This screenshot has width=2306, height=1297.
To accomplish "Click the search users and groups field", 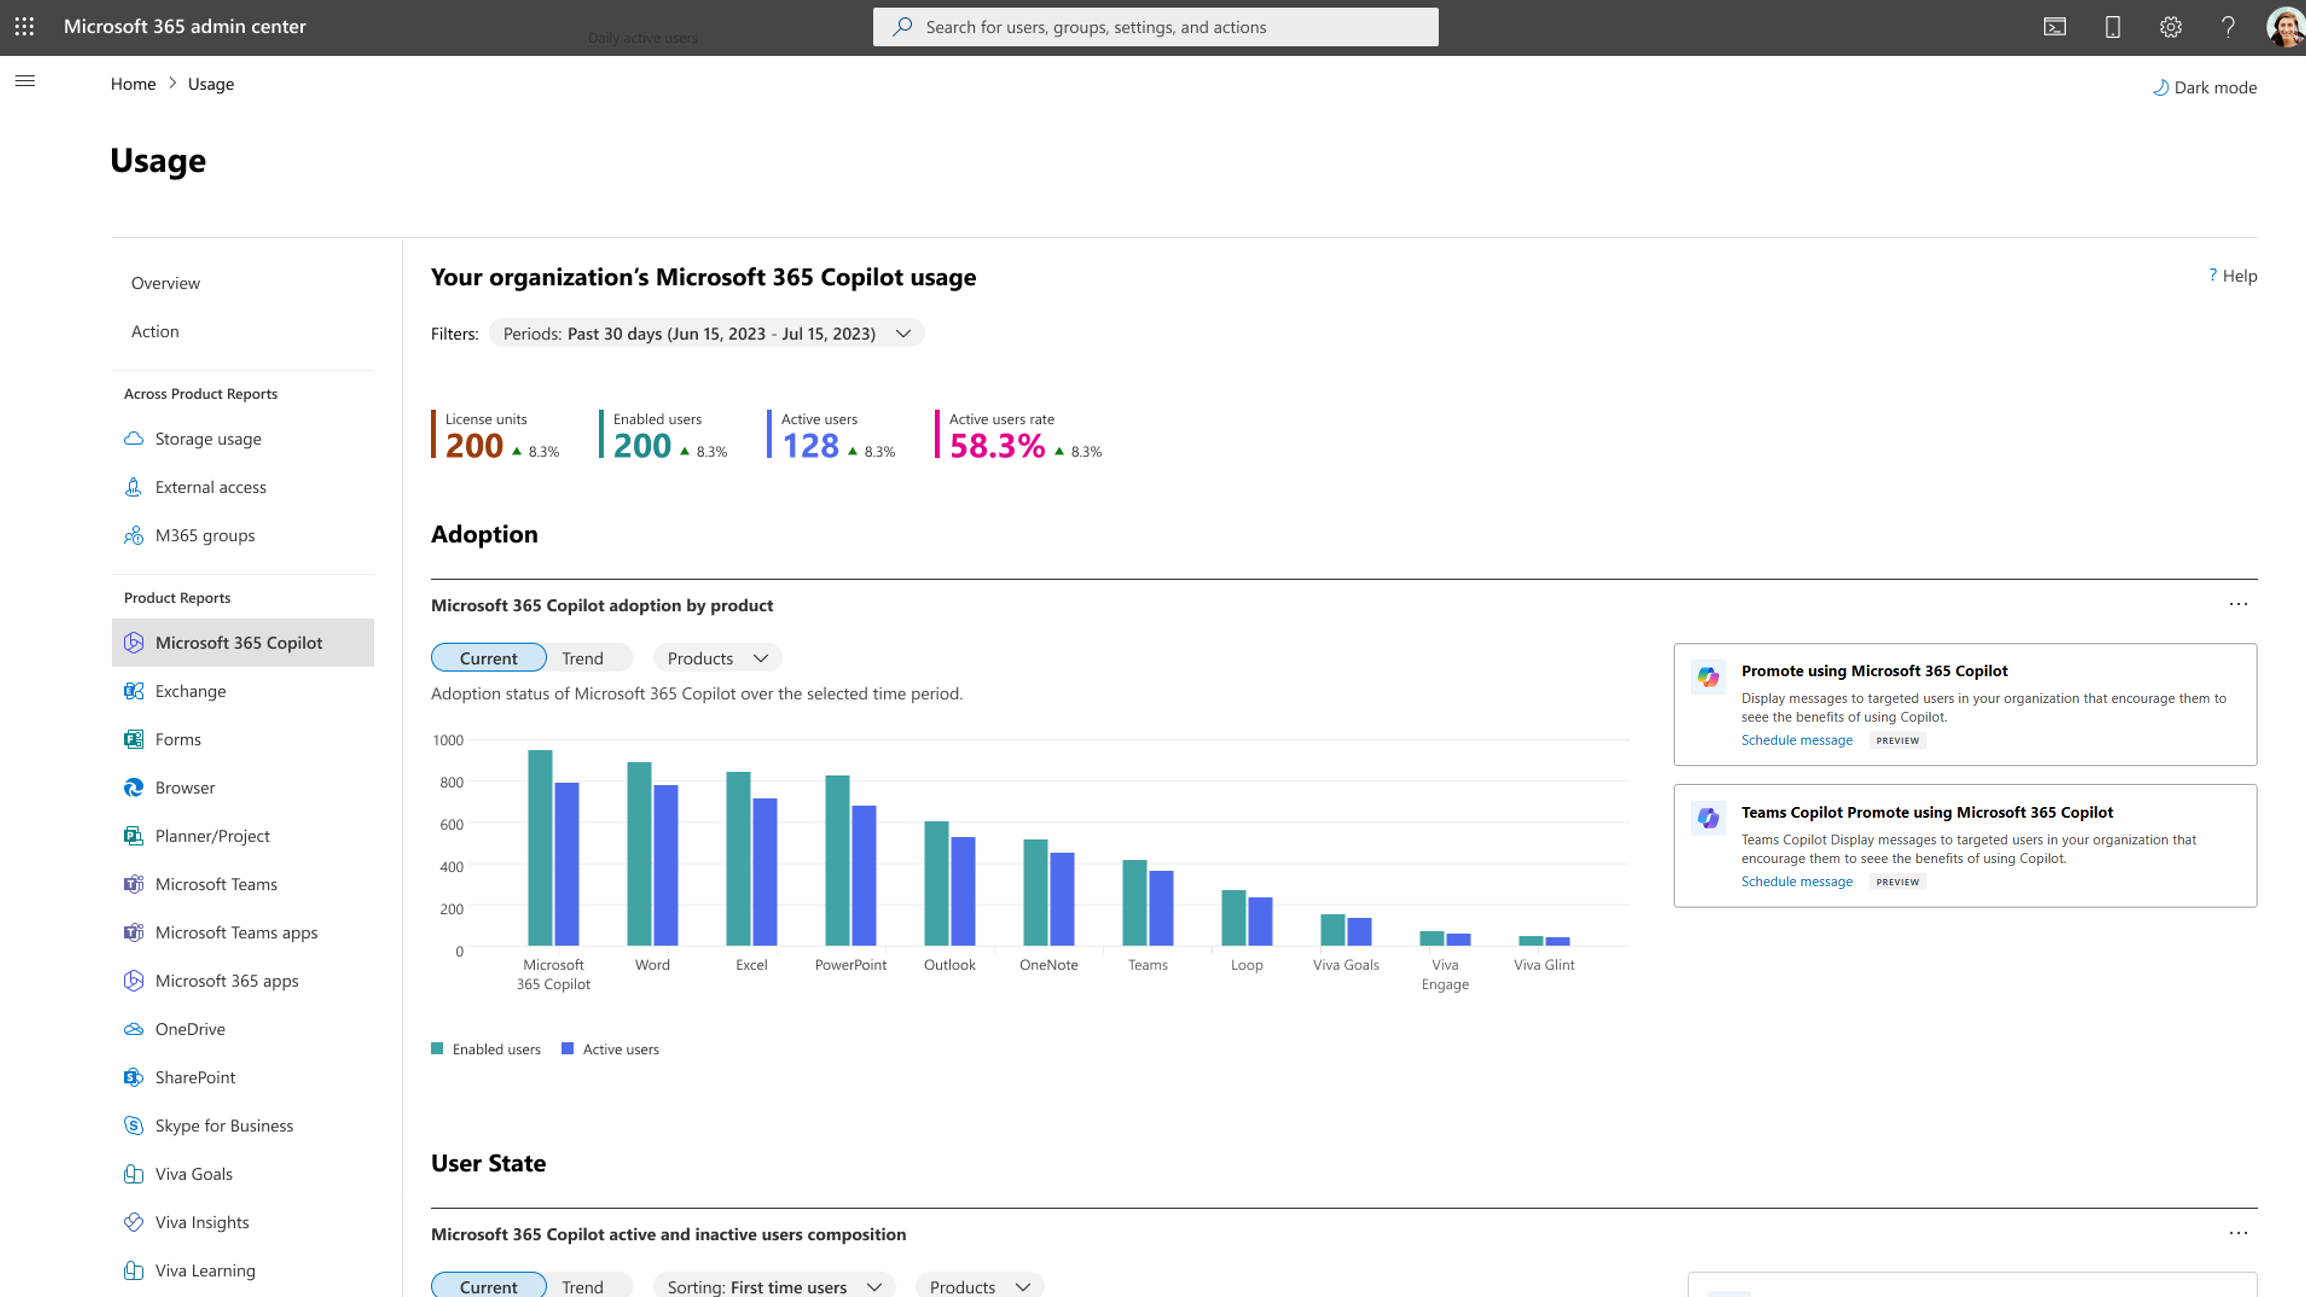I will click(1155, 27).
